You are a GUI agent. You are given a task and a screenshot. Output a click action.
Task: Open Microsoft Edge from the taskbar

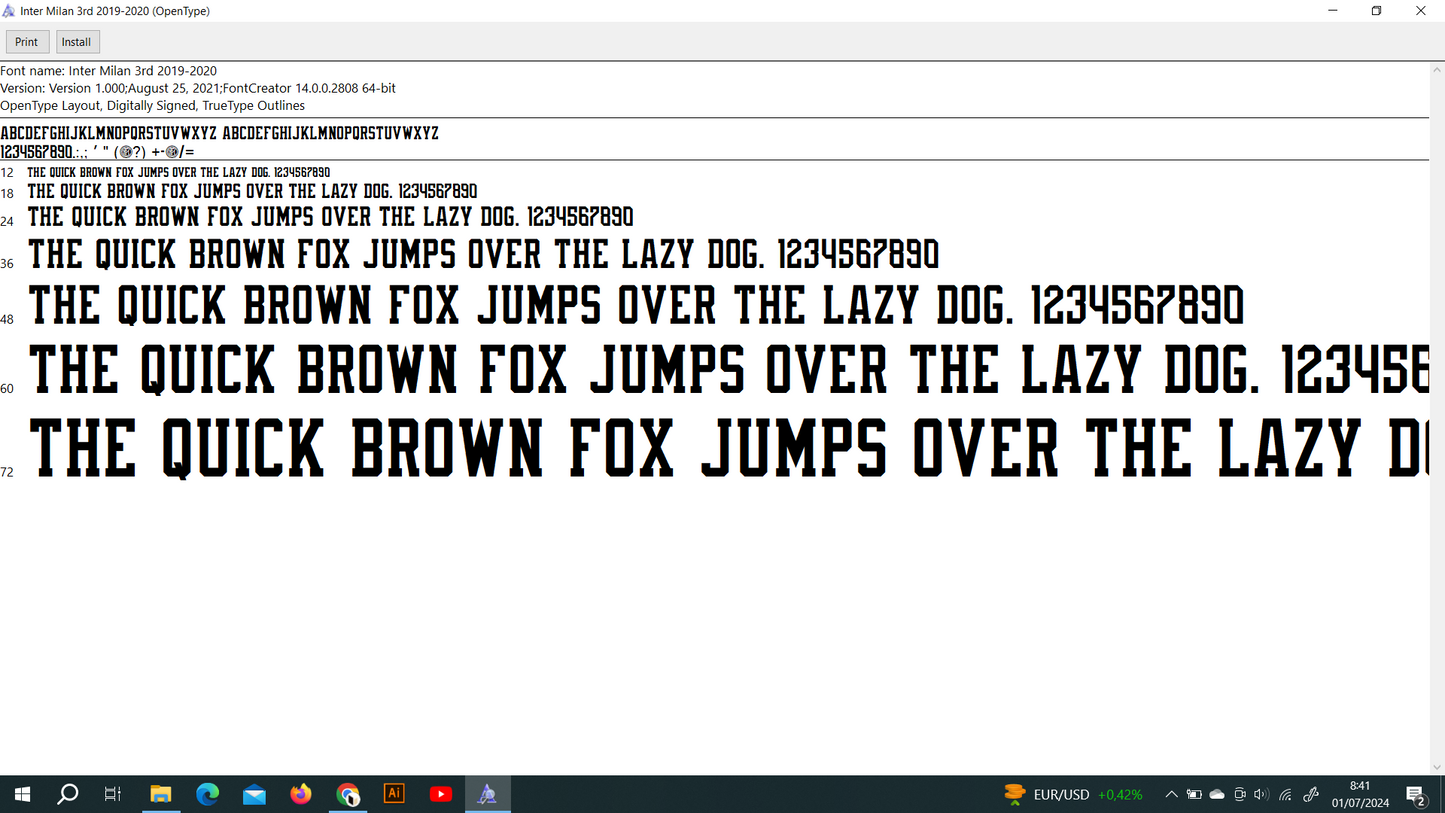click(x=207, y=795)
